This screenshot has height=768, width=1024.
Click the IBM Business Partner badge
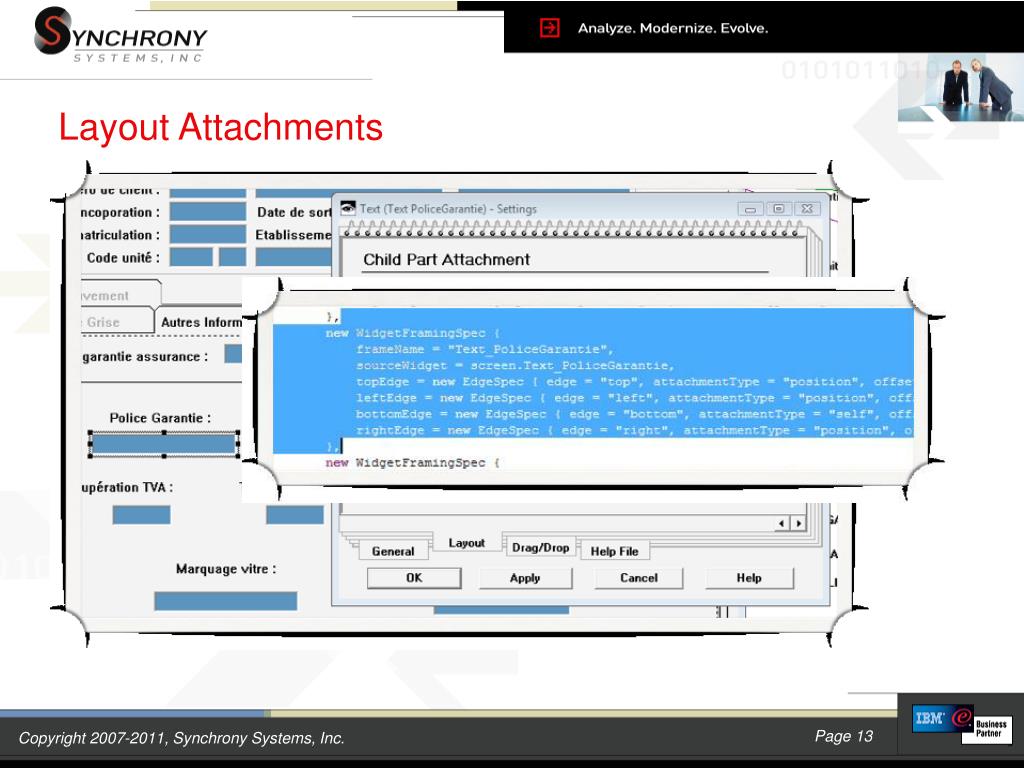tap(962, 724)
